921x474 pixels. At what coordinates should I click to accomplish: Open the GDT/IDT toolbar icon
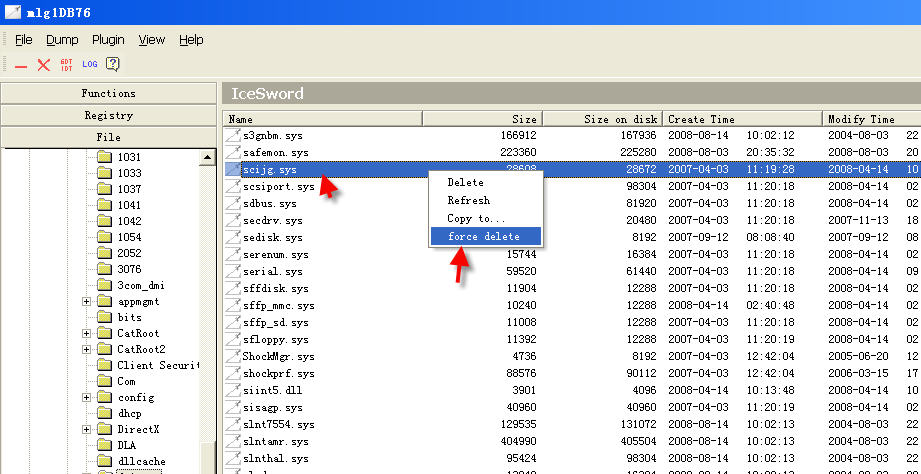pos(66,65)
